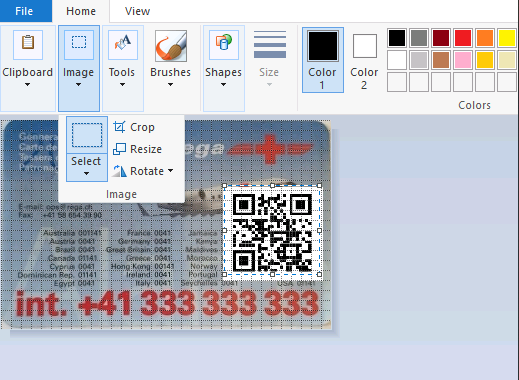Click the Rotate icon
This screenshot has width=519, height=380.
pos(119,171)
